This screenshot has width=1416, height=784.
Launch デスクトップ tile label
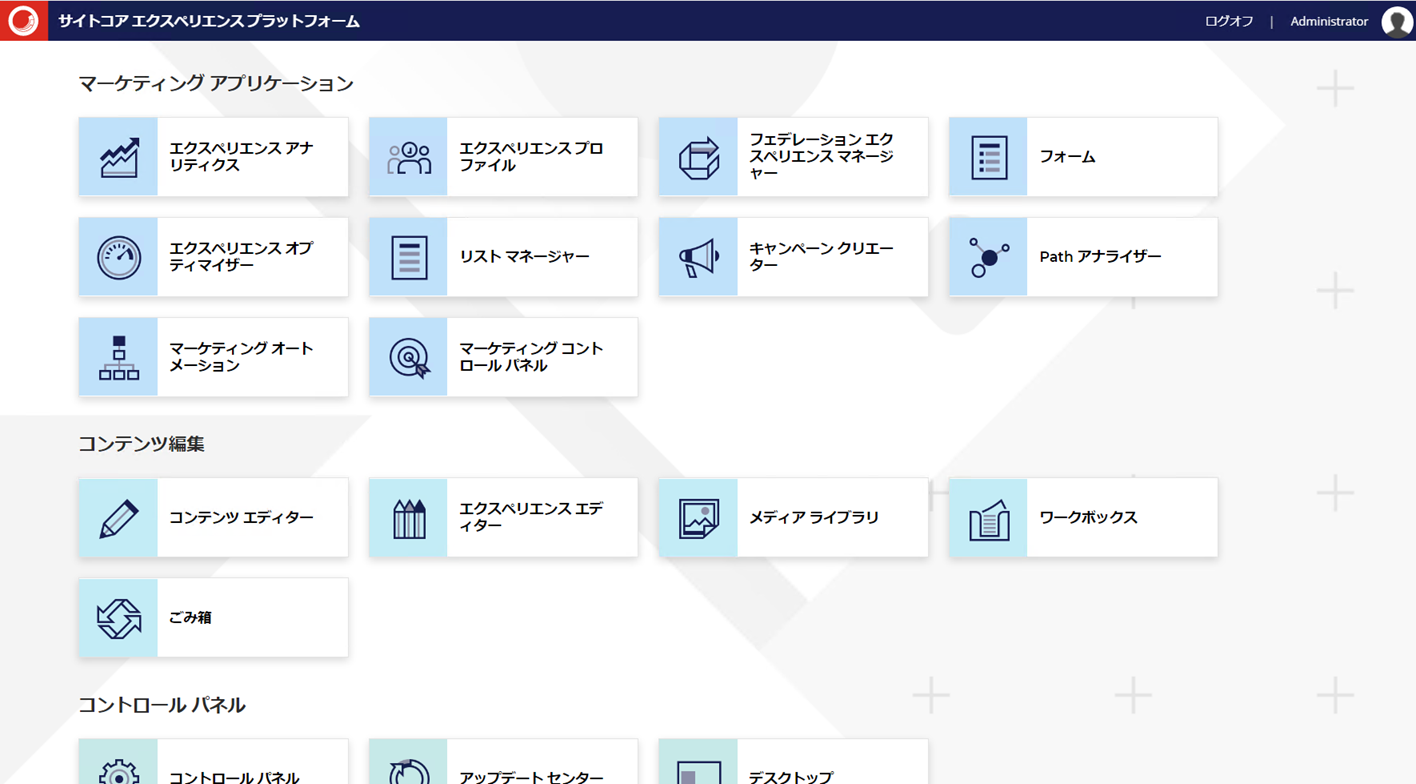coord(791,777)
